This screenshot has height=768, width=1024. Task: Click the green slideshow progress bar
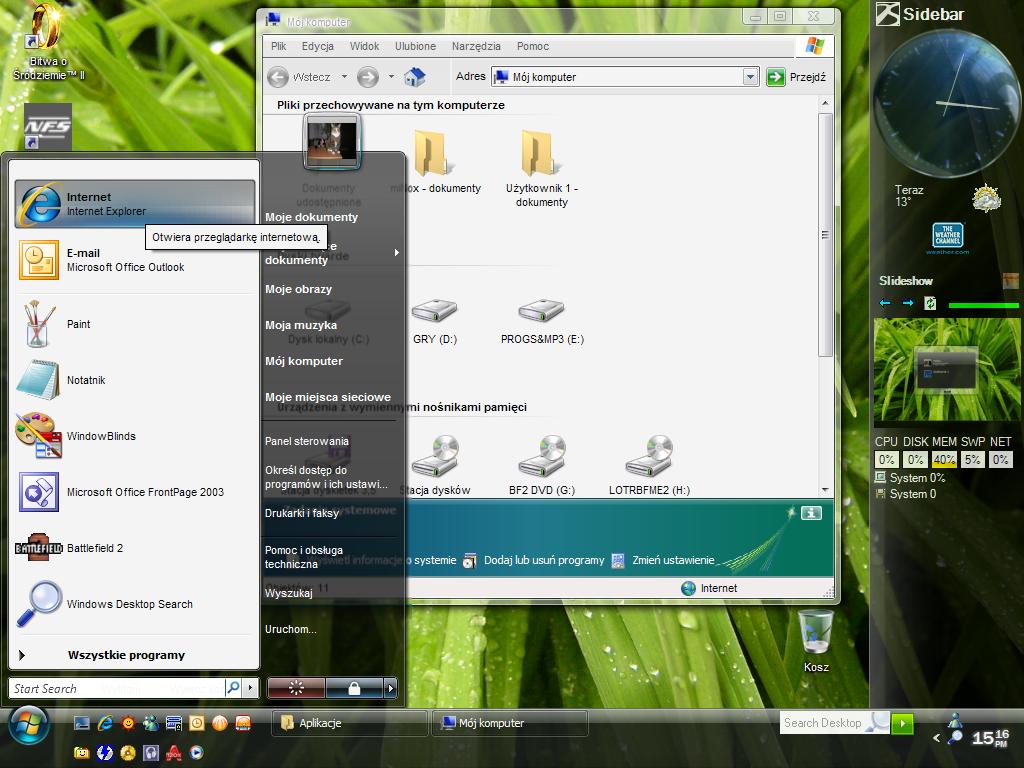pyautogui.click(x=983, y=305)
